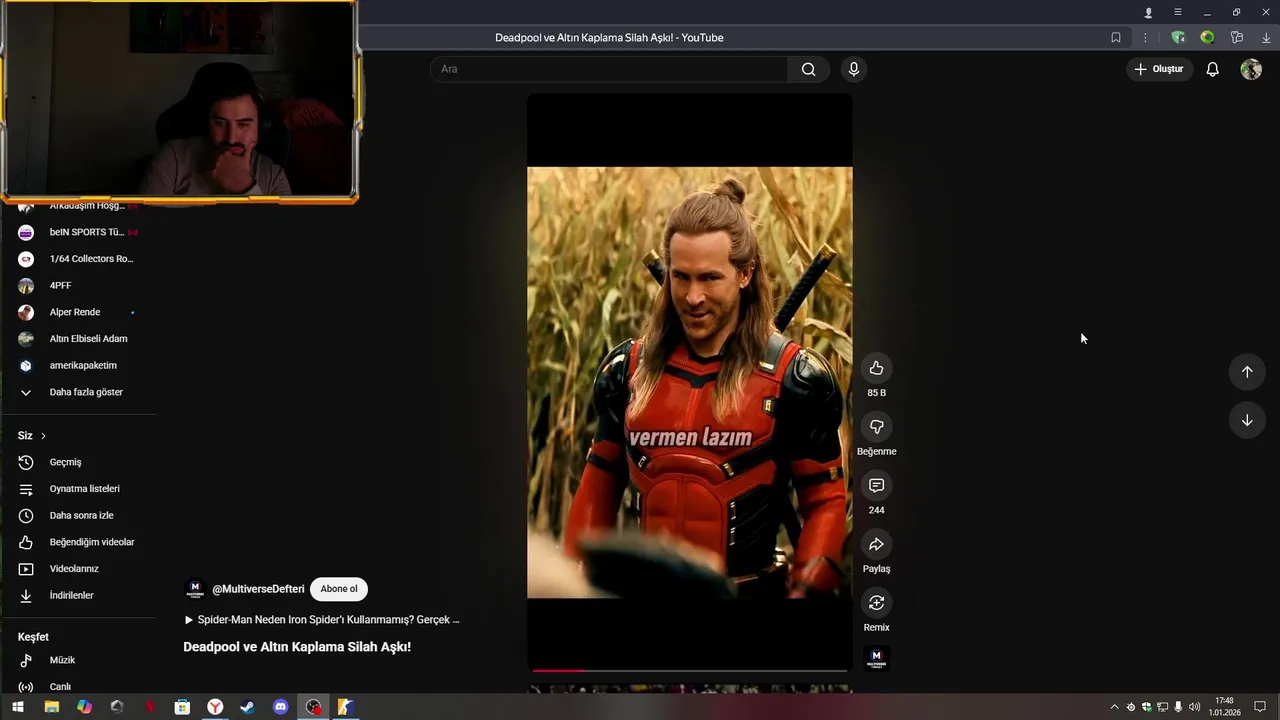
Task: Open linked Spider-Man Iron Spider video
Action: [322, 620]
